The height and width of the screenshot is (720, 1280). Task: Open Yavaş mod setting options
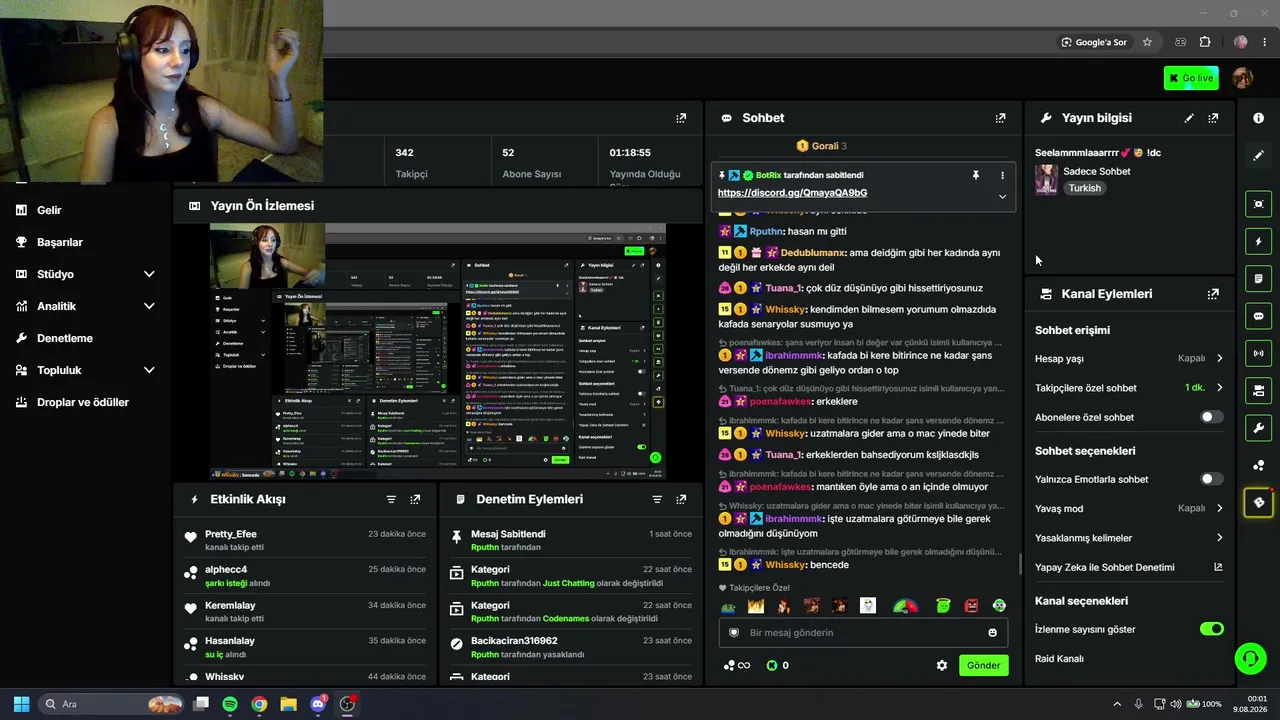click(1129, 508)
